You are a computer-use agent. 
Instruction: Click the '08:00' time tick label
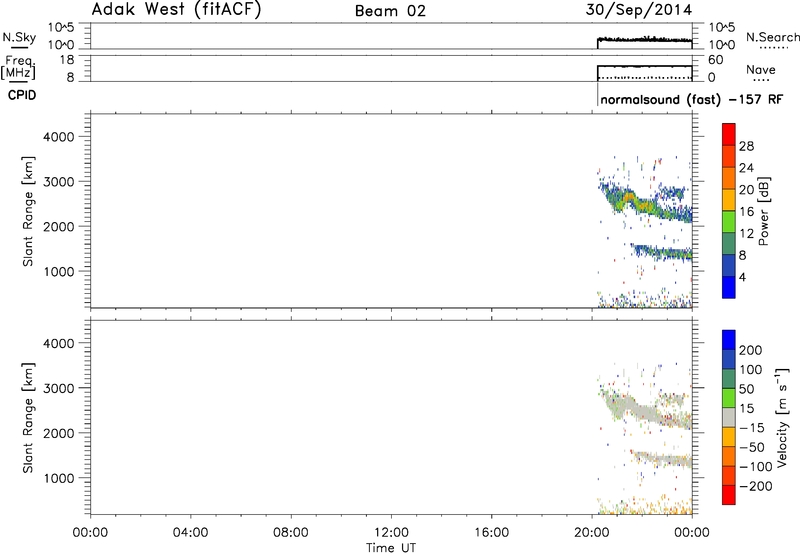(290, 533)
